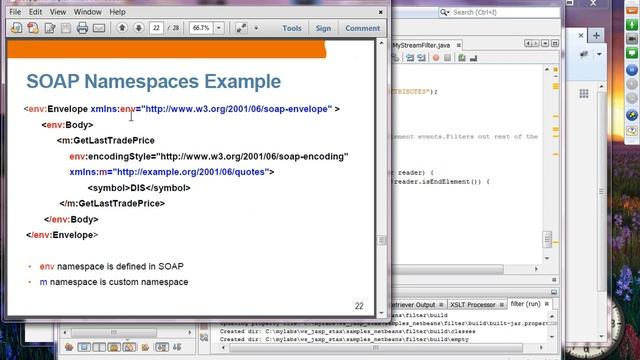Click the Print icon in the PDF toolbar
The image size is (640, 360).
82,28
